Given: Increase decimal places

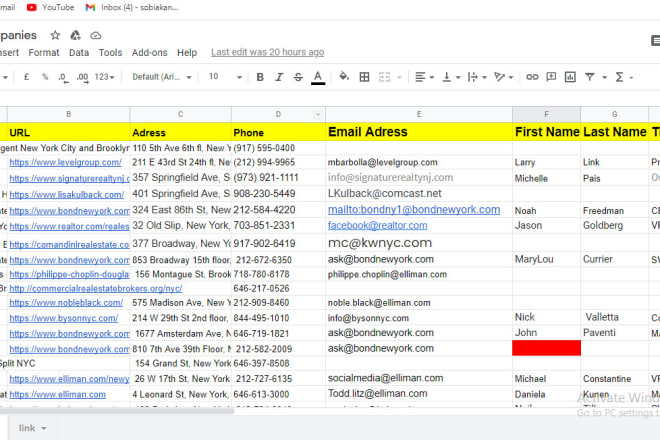Looking at the screenshot, I should coord(82,77).
